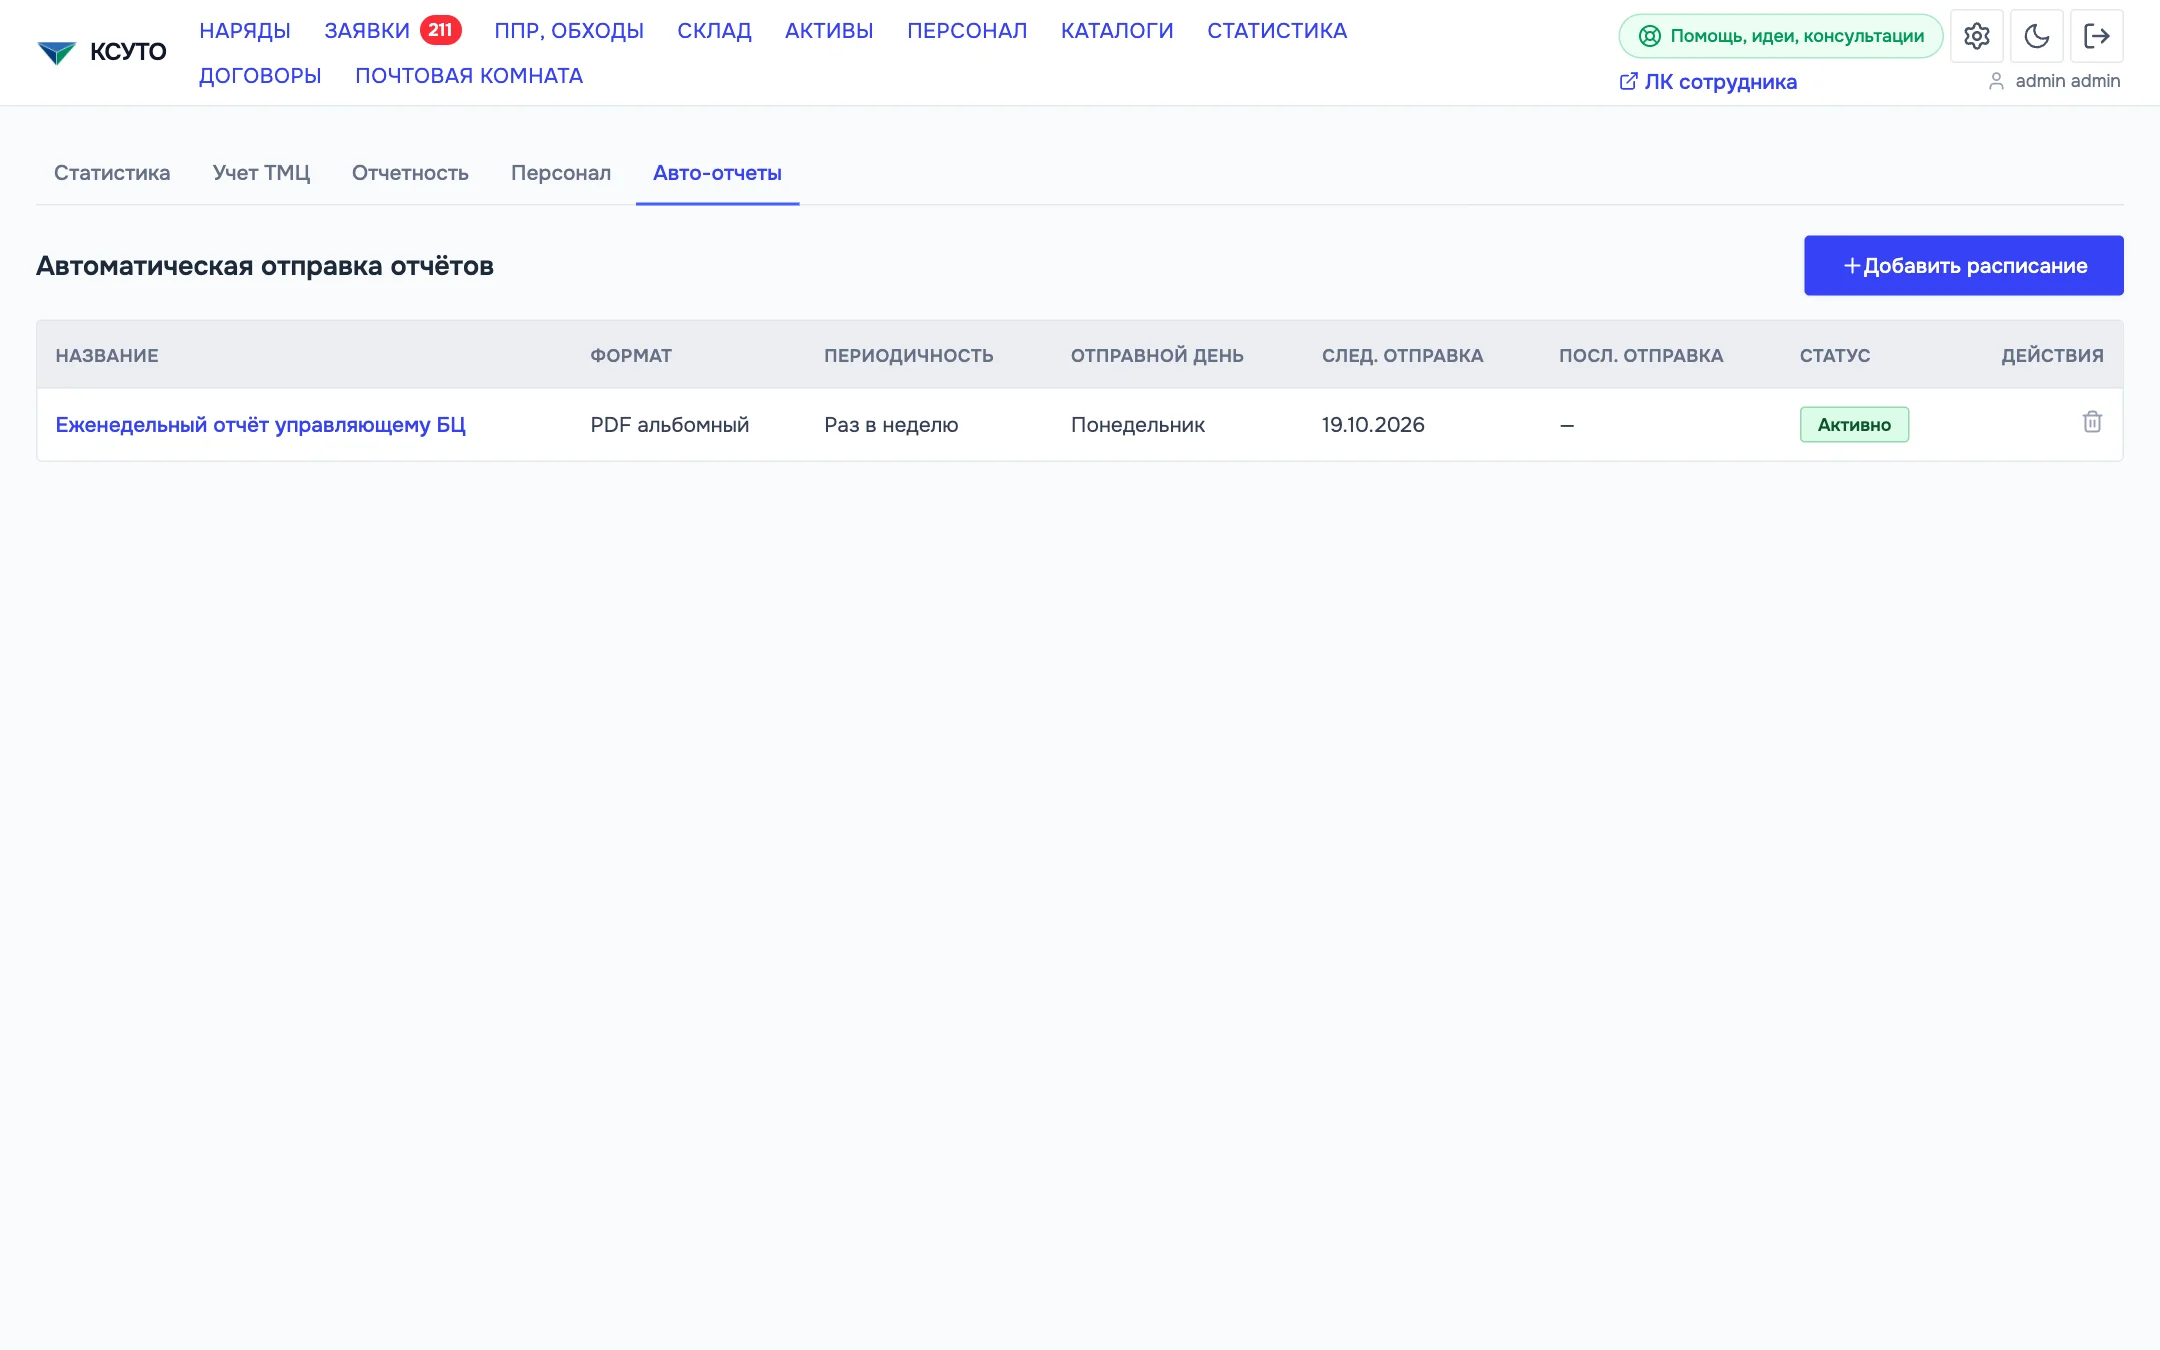2160x1350 pixels.
Task: Click ПЕРИОДИЧНОСТЬ column header
Action: tap(908, 356)
